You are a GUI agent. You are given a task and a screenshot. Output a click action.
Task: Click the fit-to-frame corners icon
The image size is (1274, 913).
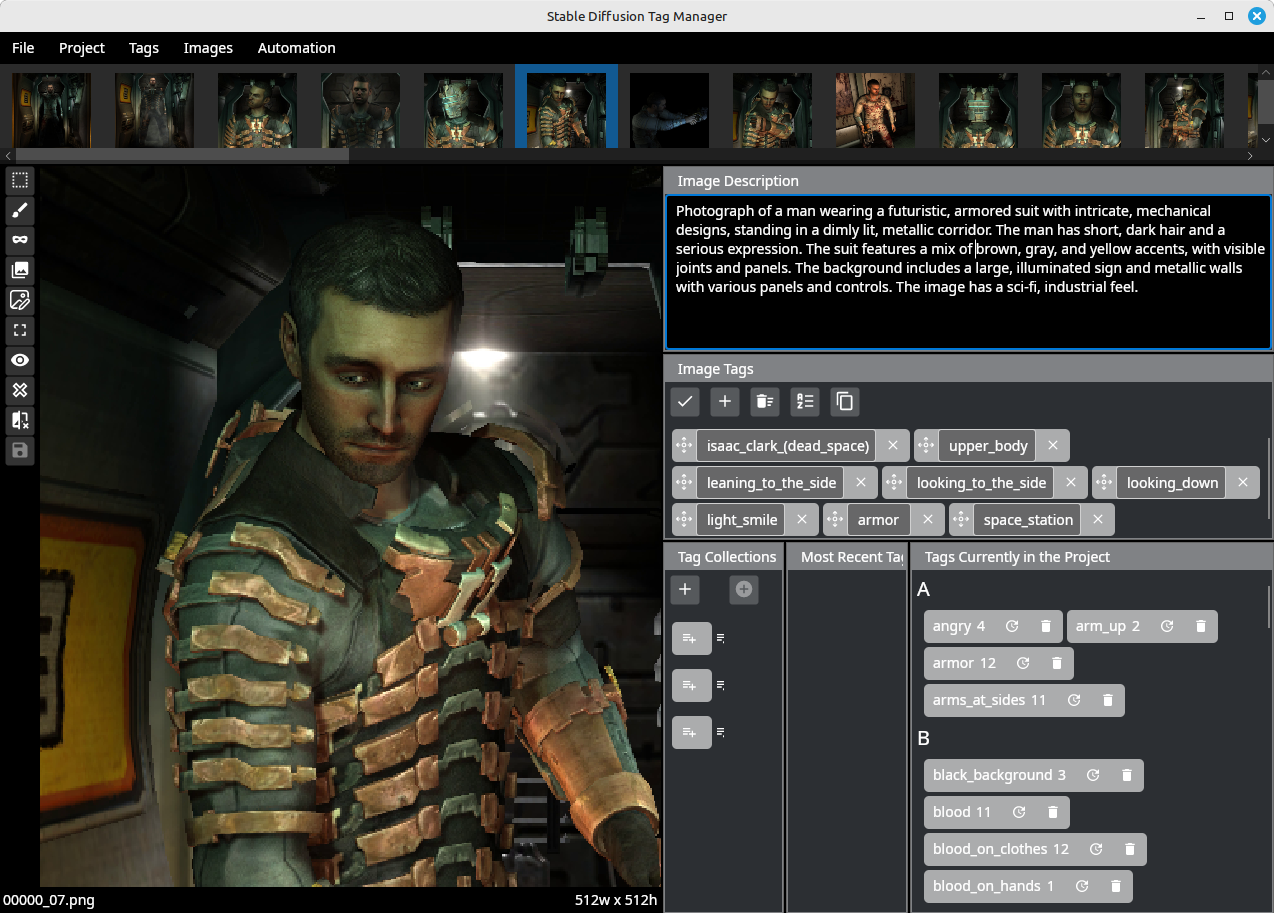pos(20,330)
